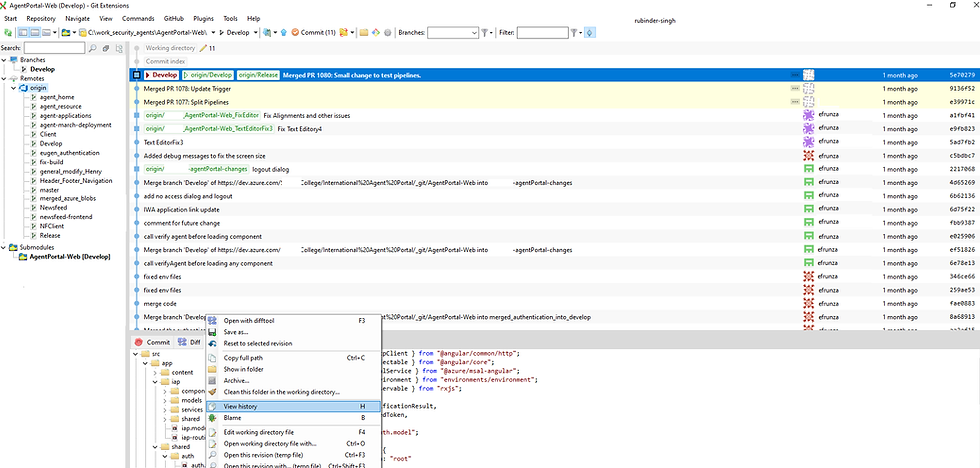Open the repository path dropdown arrow
Screen dimensions: 980x468
pyautogui.click(x=213, y=32)
